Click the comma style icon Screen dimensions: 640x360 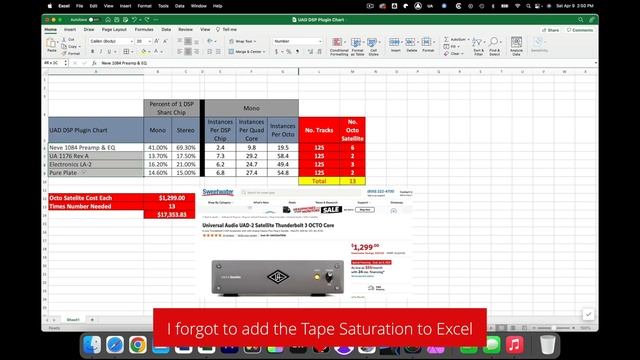point(297,52)
